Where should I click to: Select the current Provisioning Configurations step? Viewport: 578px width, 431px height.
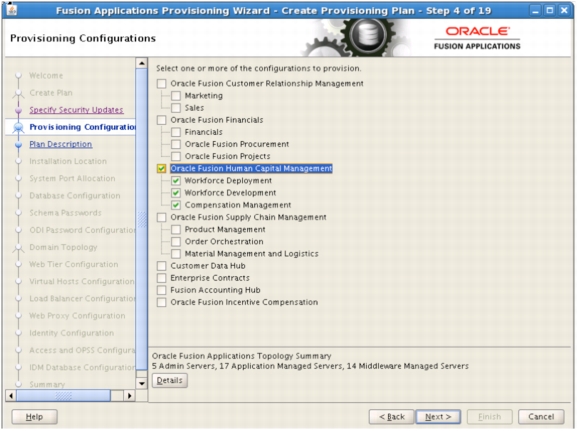coord(83,127)
